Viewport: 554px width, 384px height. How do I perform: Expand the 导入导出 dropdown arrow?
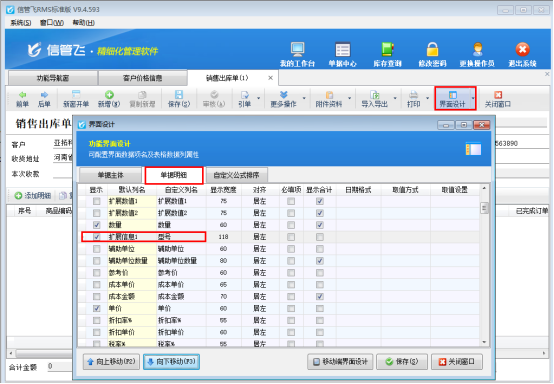click(395, 98)
